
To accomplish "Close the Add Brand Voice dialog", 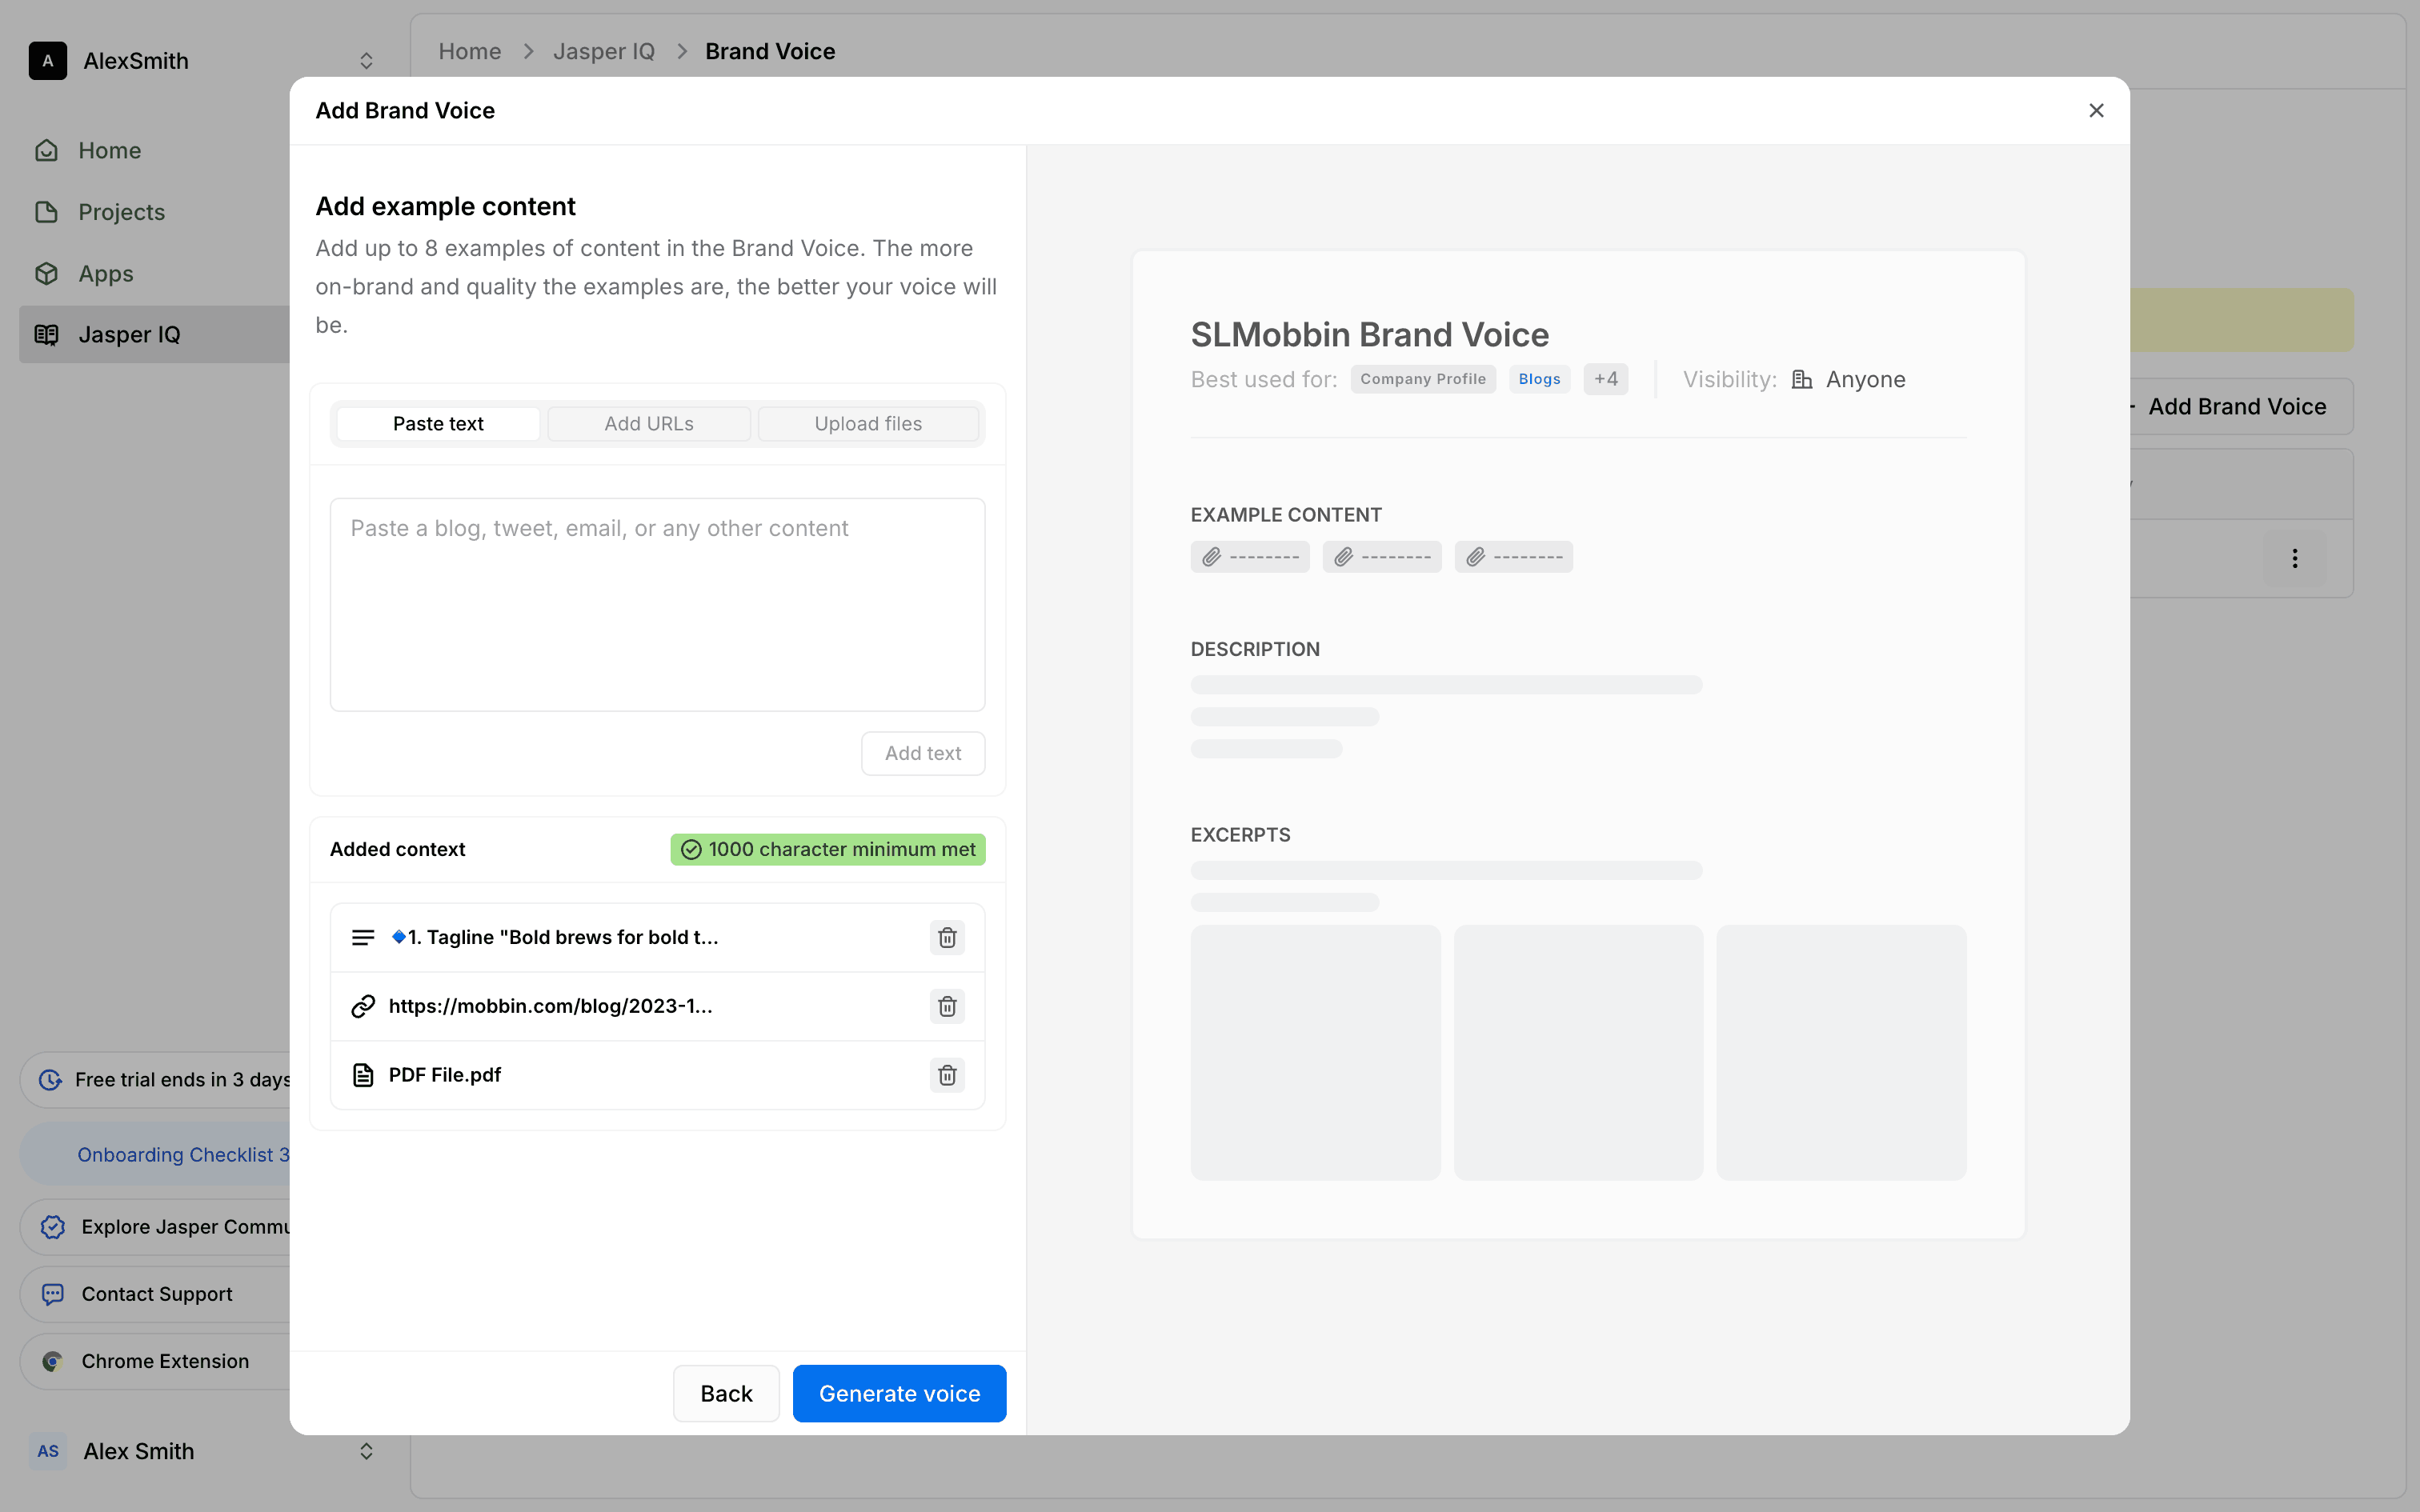I will tap(2096, 111).
